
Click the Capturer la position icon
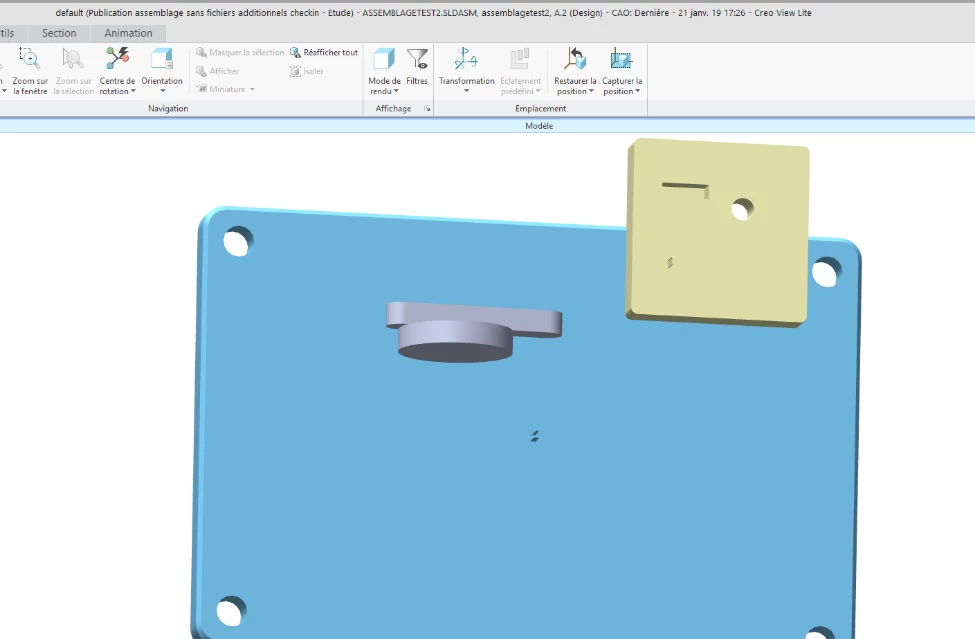[621, 59]
